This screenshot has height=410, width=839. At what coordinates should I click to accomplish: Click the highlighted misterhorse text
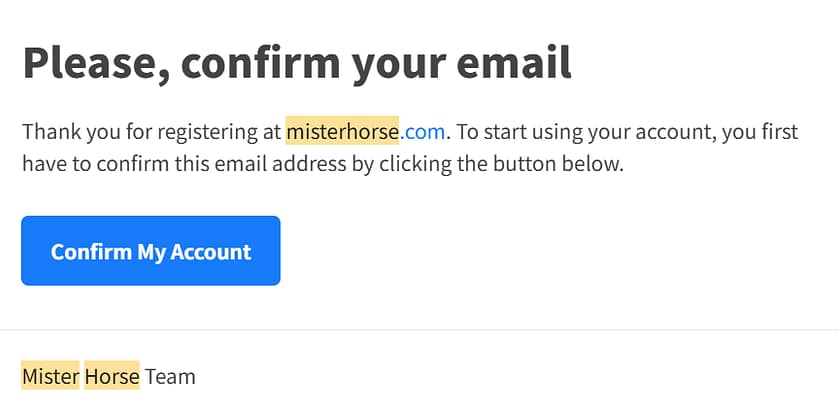click(x=342, y=131)
